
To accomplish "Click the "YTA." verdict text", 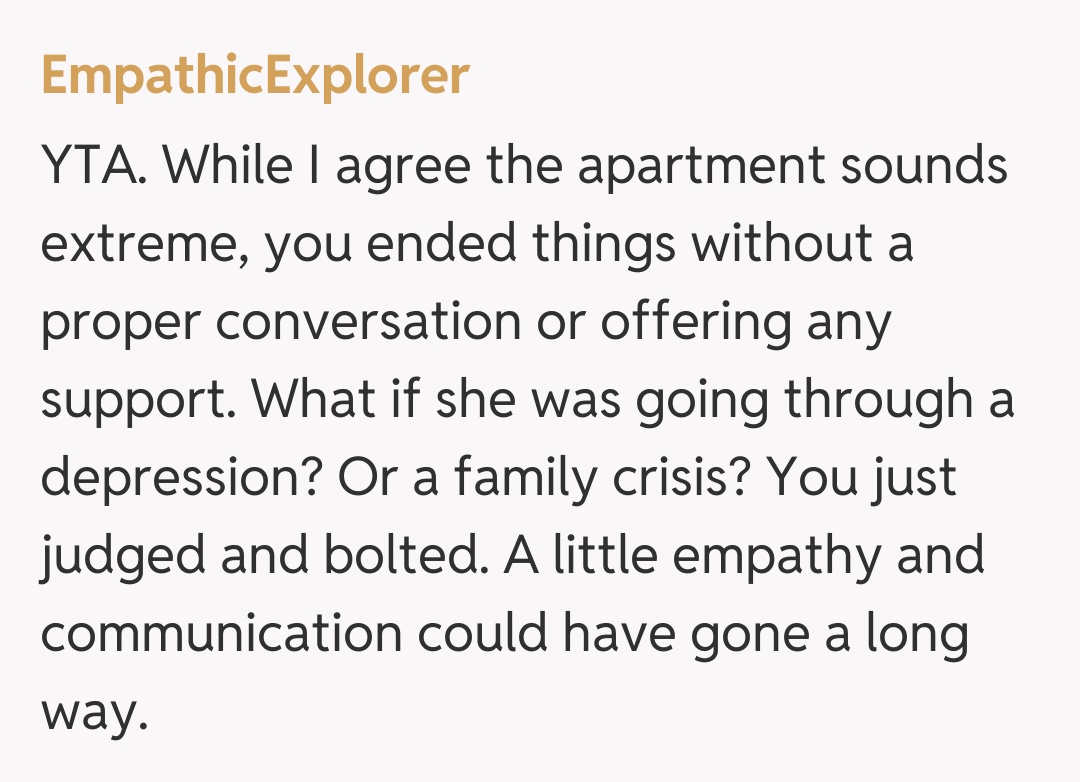I will coord(96,167).
